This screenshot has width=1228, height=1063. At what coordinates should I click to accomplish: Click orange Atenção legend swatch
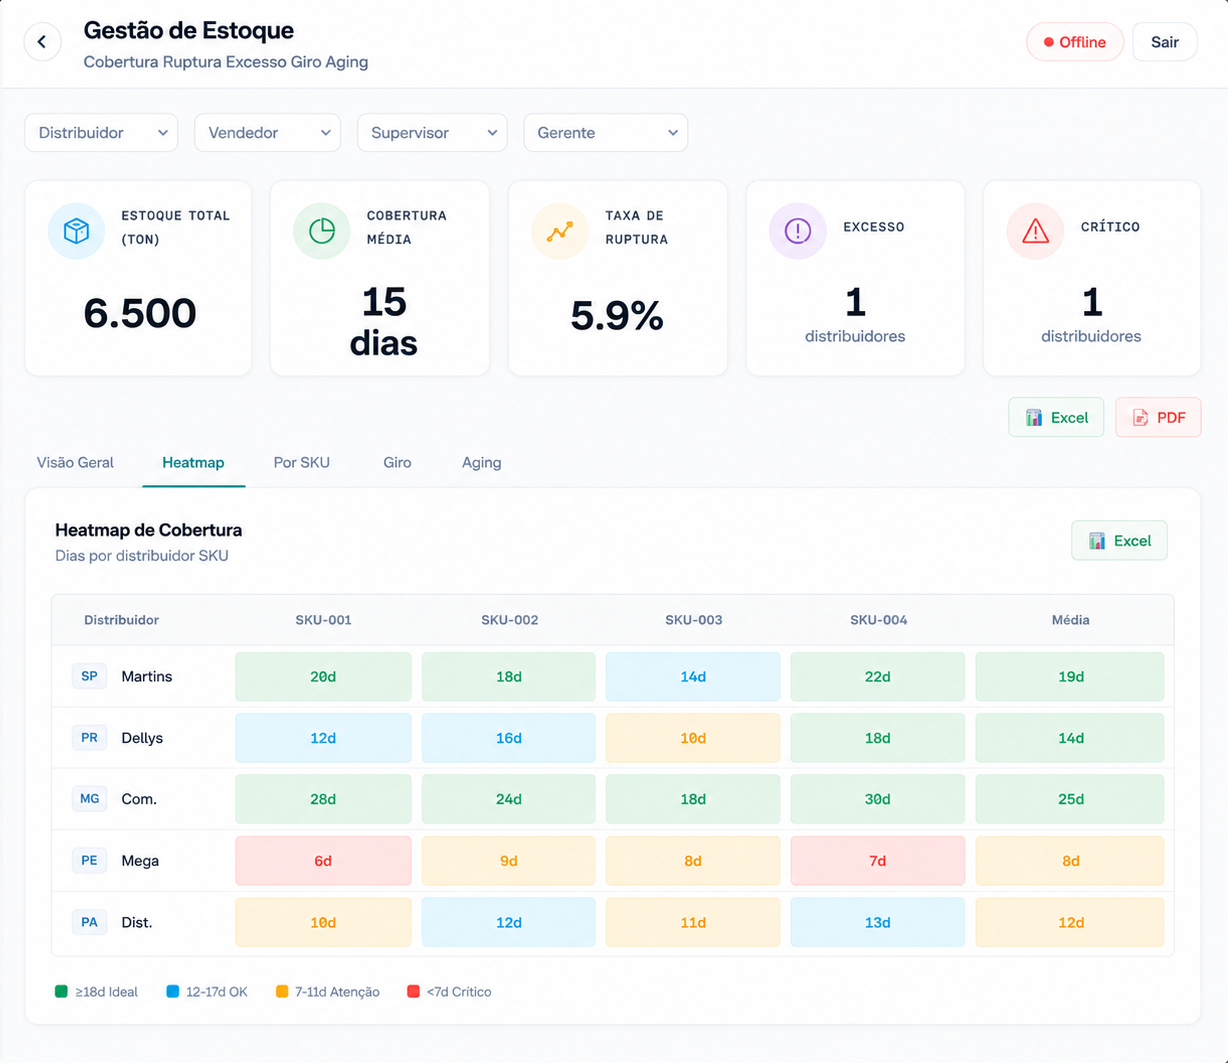click(x=282, y=992)
